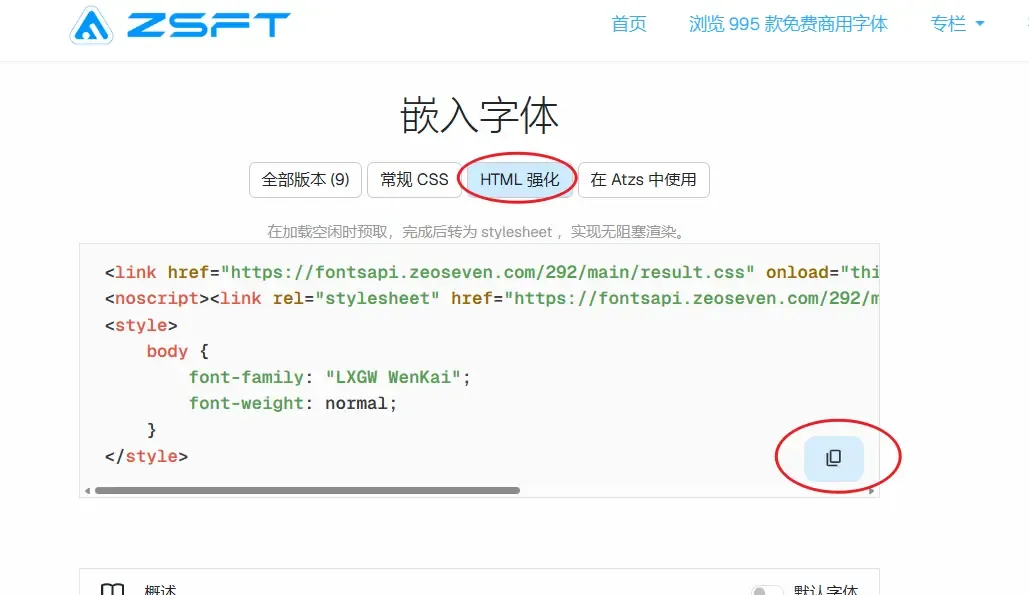Toggle the 默认字体 switch
1029x595 pixels.
click(x=766, y=590)
